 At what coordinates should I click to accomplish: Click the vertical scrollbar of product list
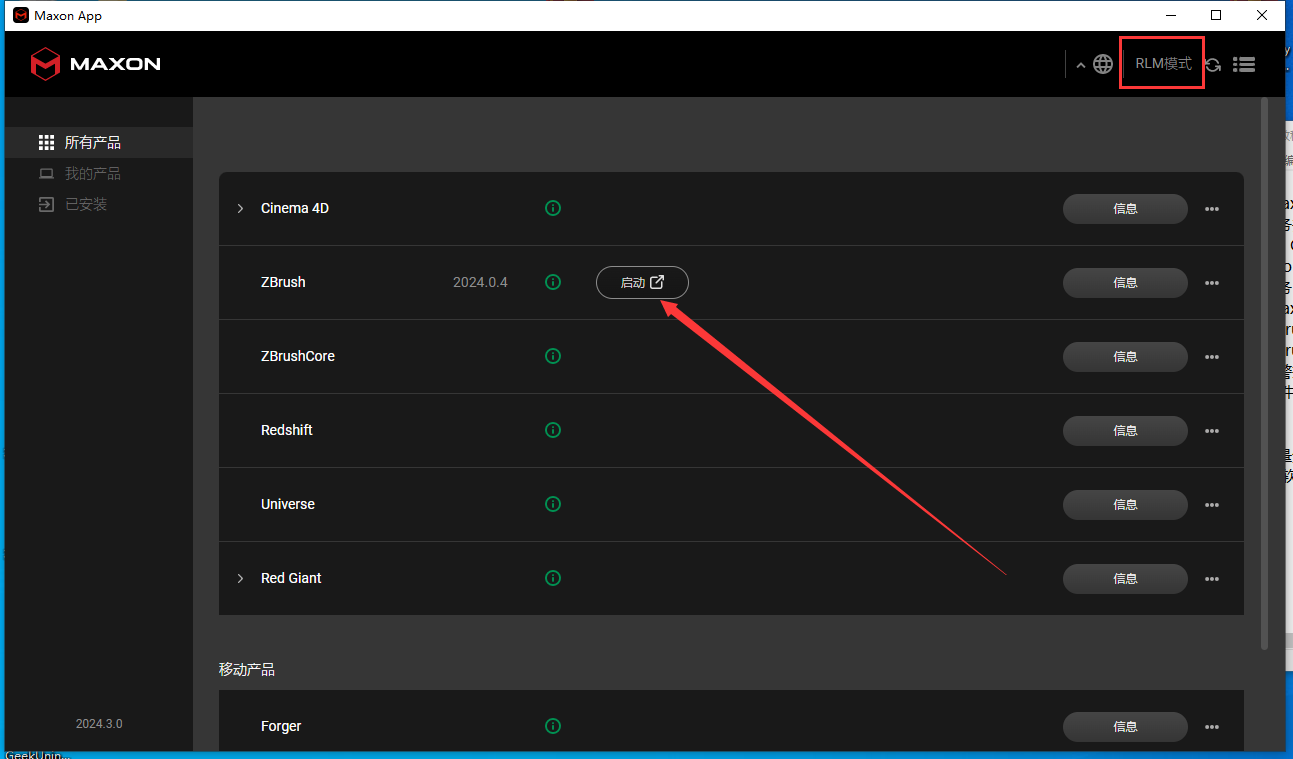1265,373
